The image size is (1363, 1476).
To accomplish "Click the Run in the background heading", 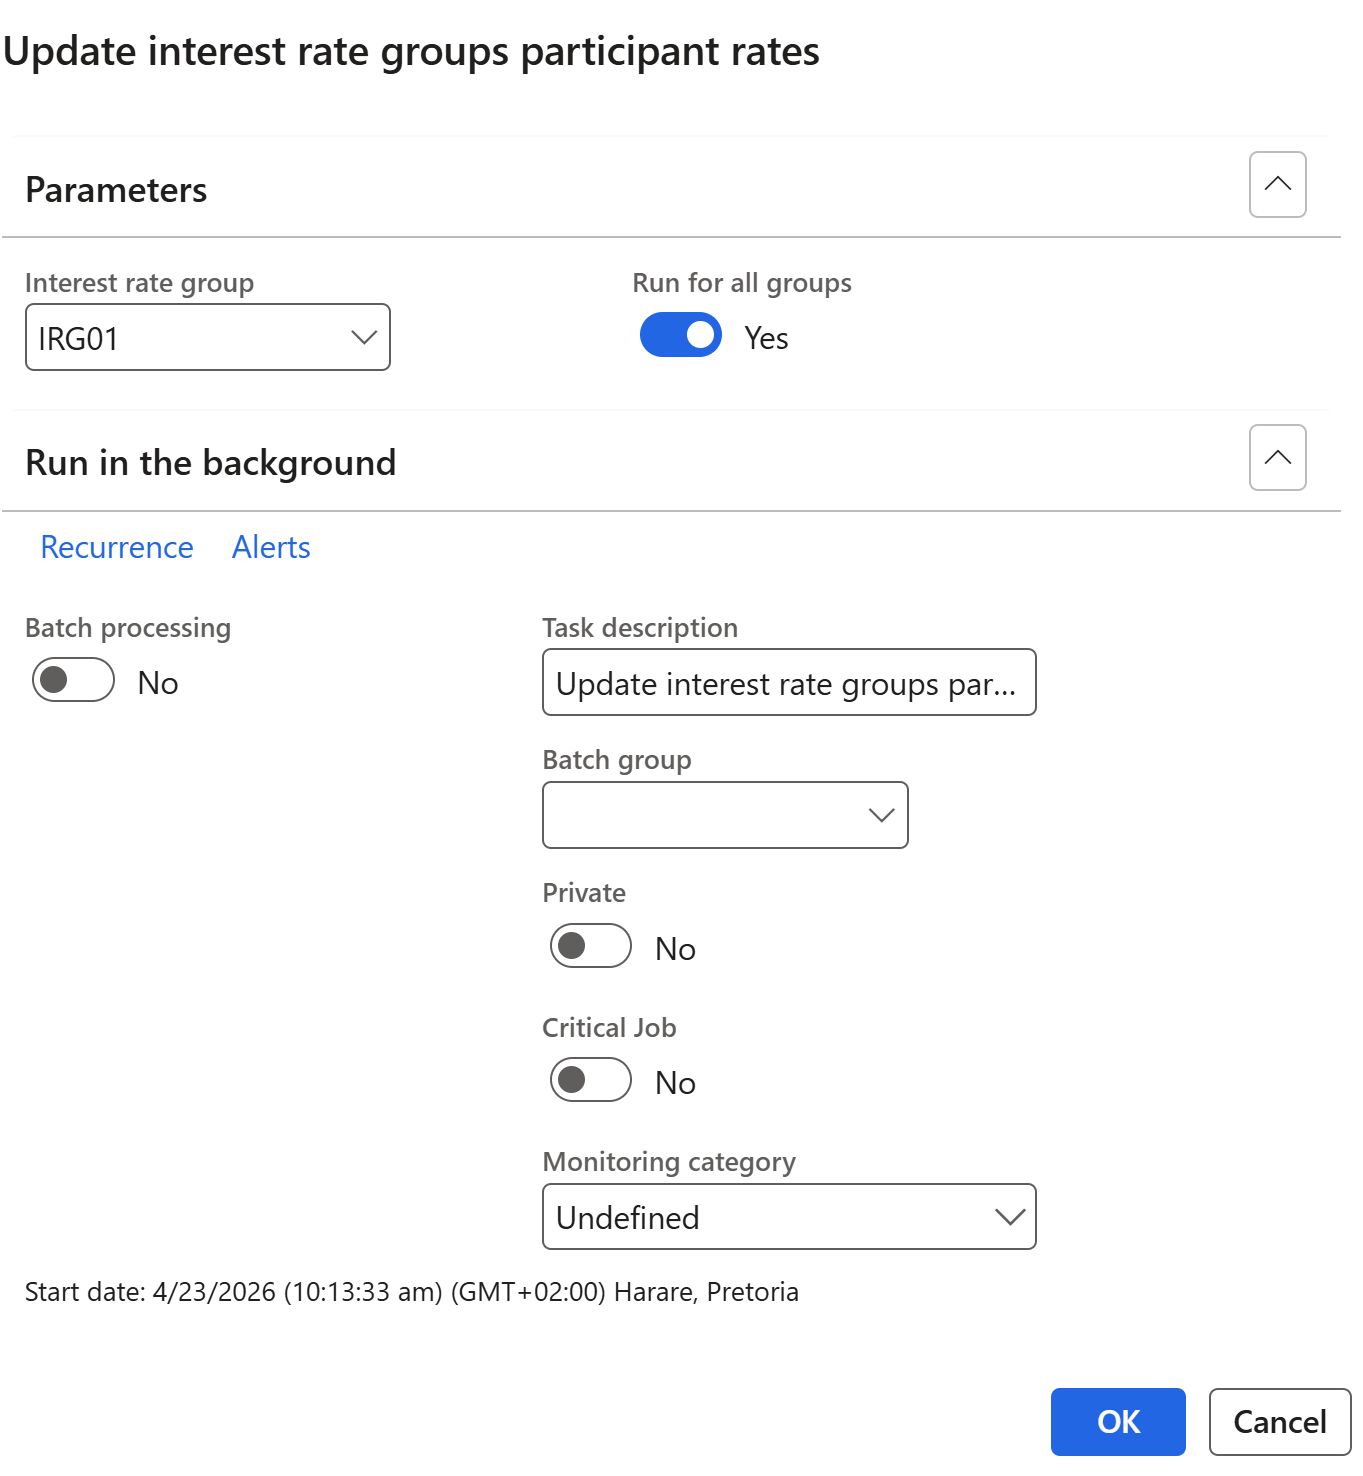I will point(211,463).
